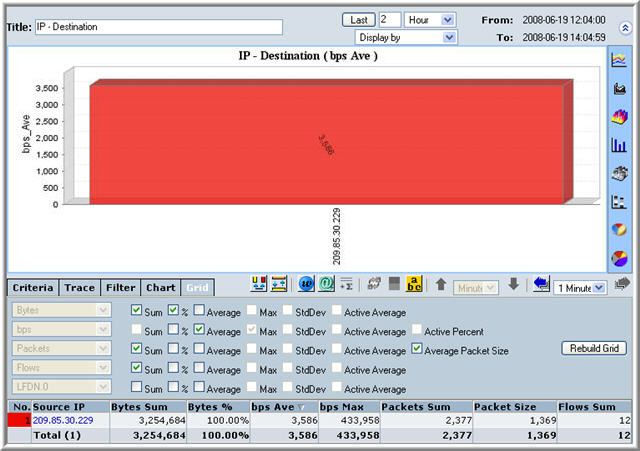
Task: Select the line chart type icon
Action: (x=619, y=61)
